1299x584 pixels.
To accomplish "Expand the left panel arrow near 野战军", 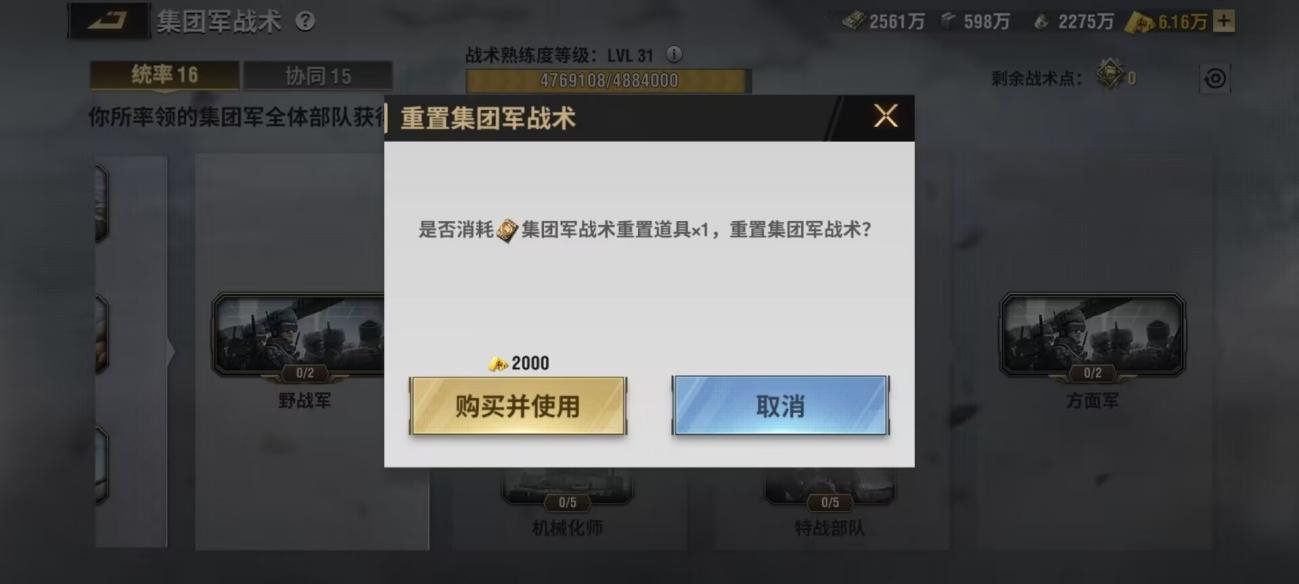I will coord(170,351).
